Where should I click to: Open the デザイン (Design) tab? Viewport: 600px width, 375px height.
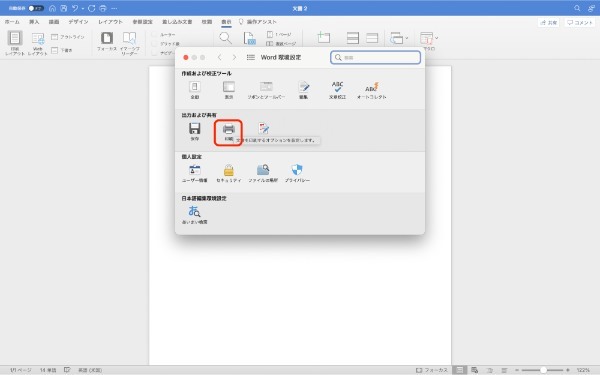[78, 22]
